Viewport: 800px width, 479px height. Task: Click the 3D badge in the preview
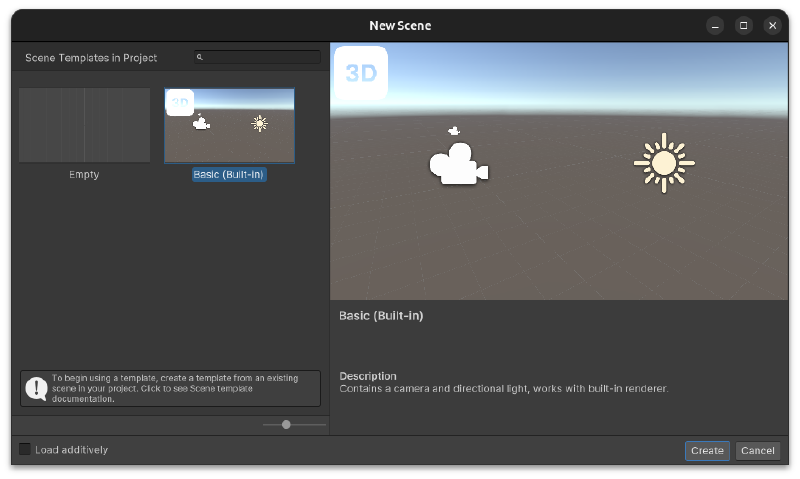point(361,73)
